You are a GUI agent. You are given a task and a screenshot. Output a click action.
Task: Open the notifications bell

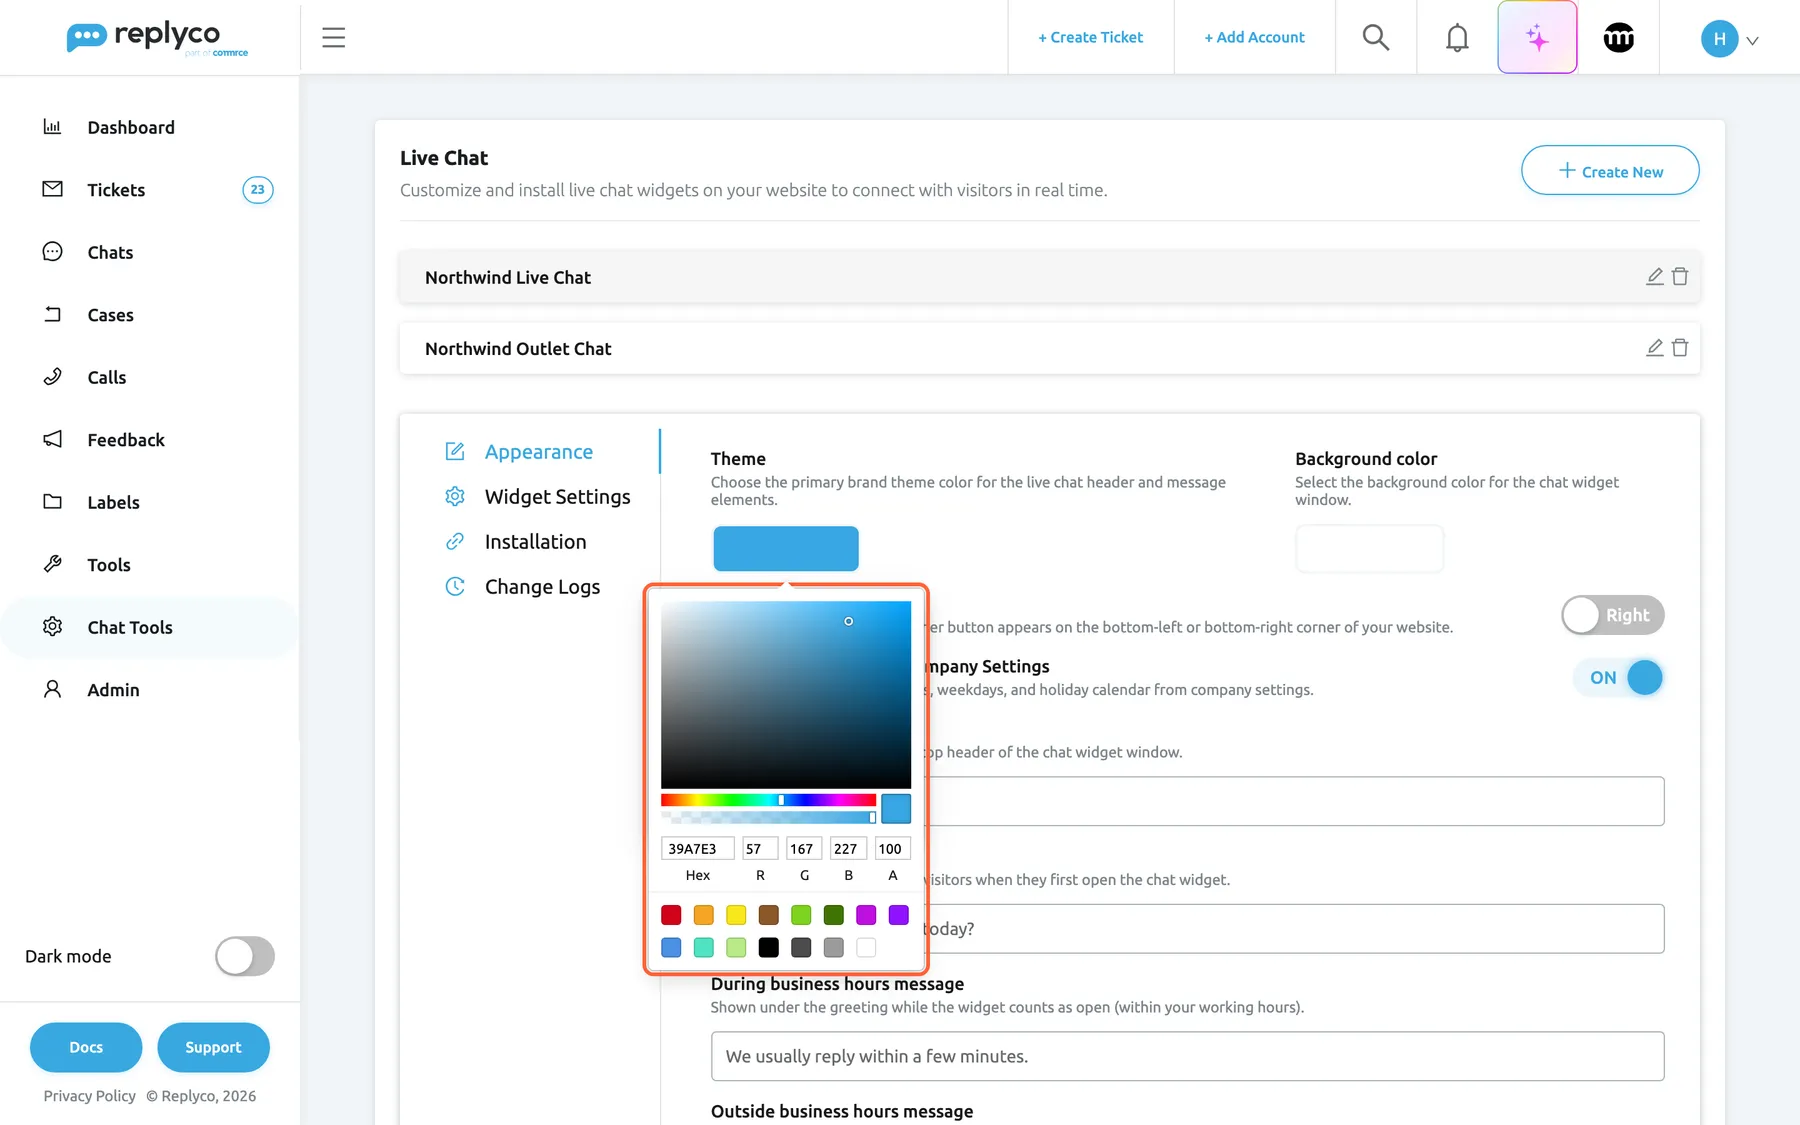tap(1457, 38)
